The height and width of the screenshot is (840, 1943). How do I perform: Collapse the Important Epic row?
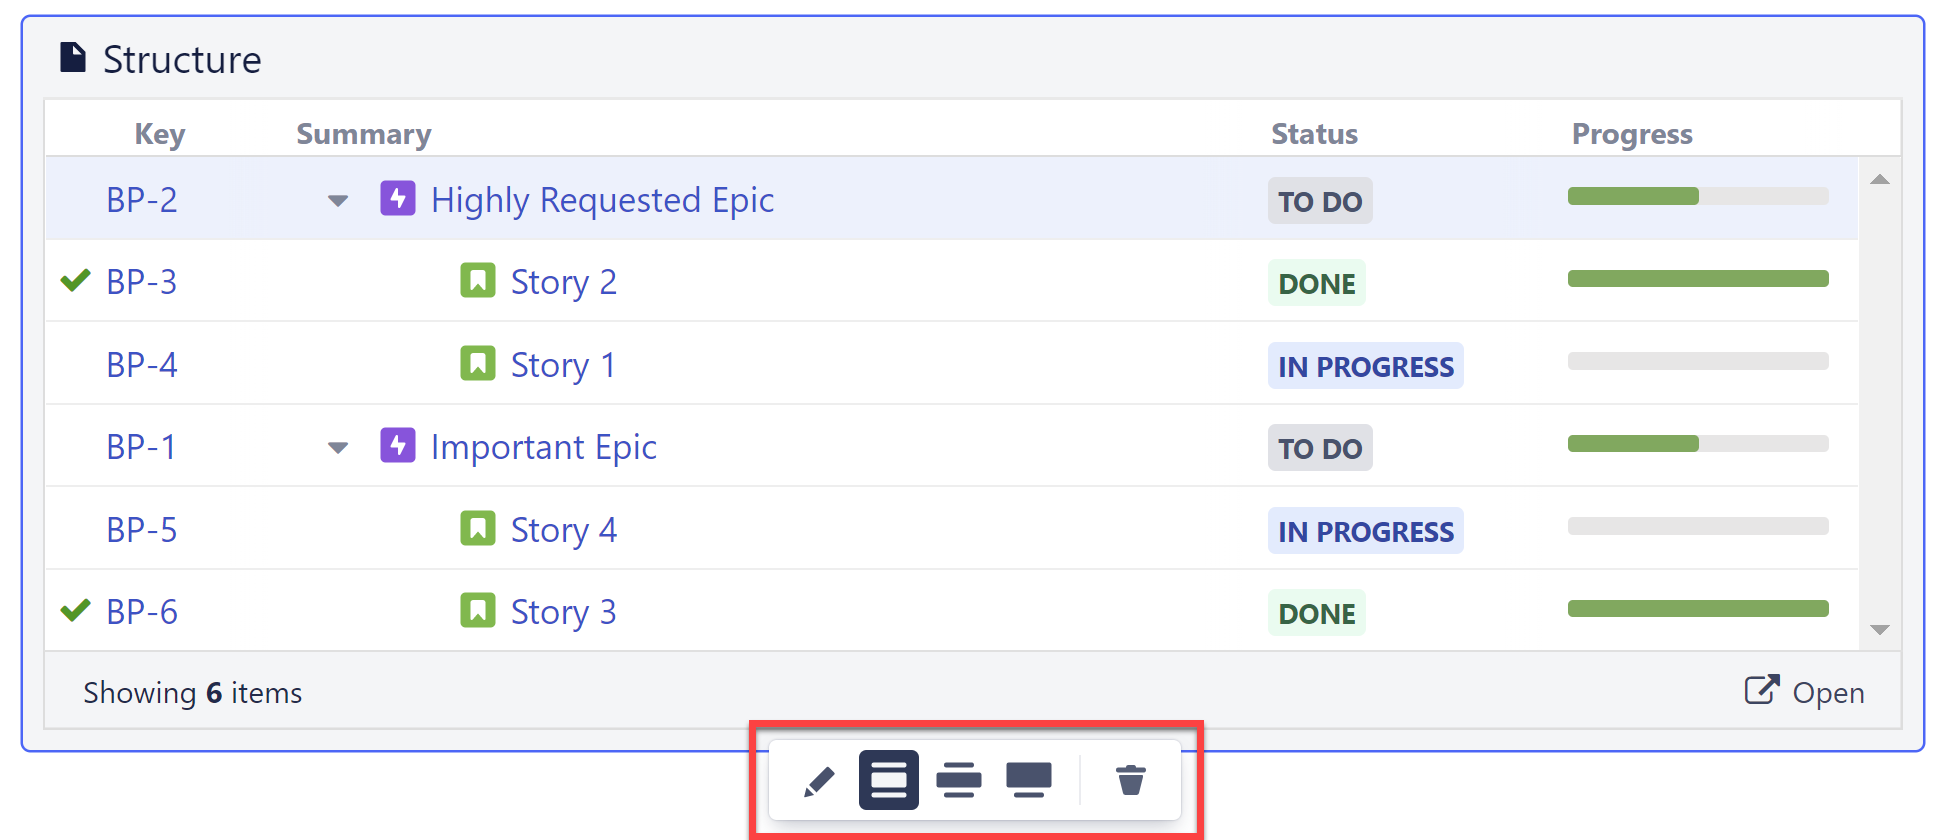[338, 448]
